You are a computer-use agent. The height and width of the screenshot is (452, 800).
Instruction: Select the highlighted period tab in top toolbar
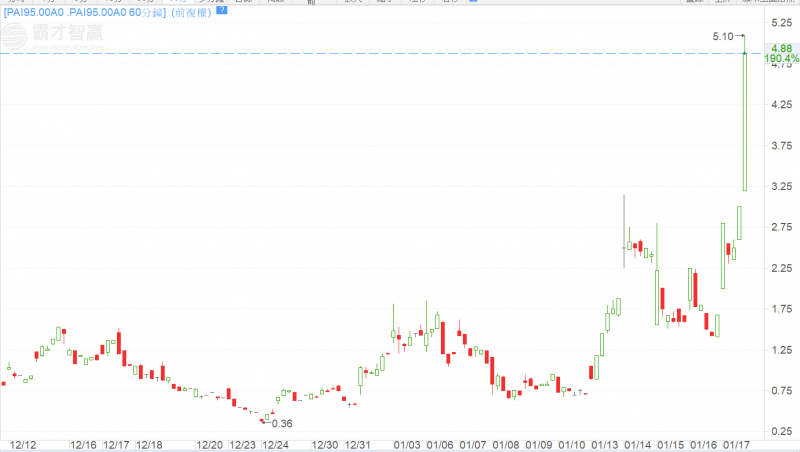point(178,2)
